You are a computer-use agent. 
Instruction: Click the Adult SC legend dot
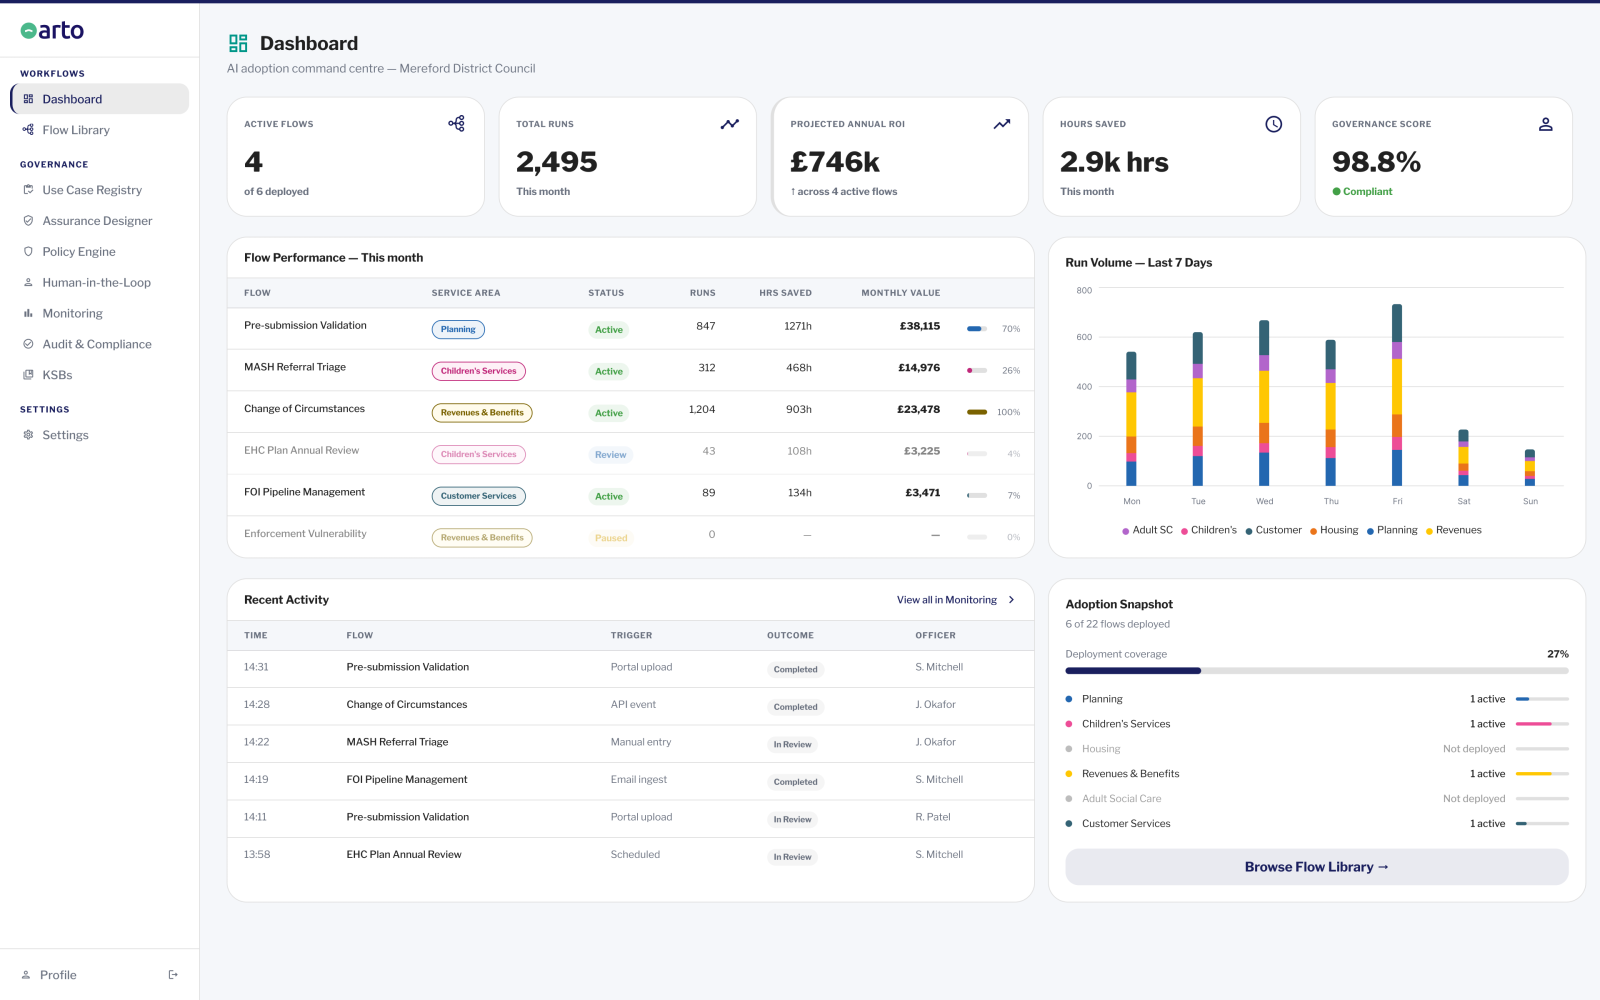[1126, 531]
